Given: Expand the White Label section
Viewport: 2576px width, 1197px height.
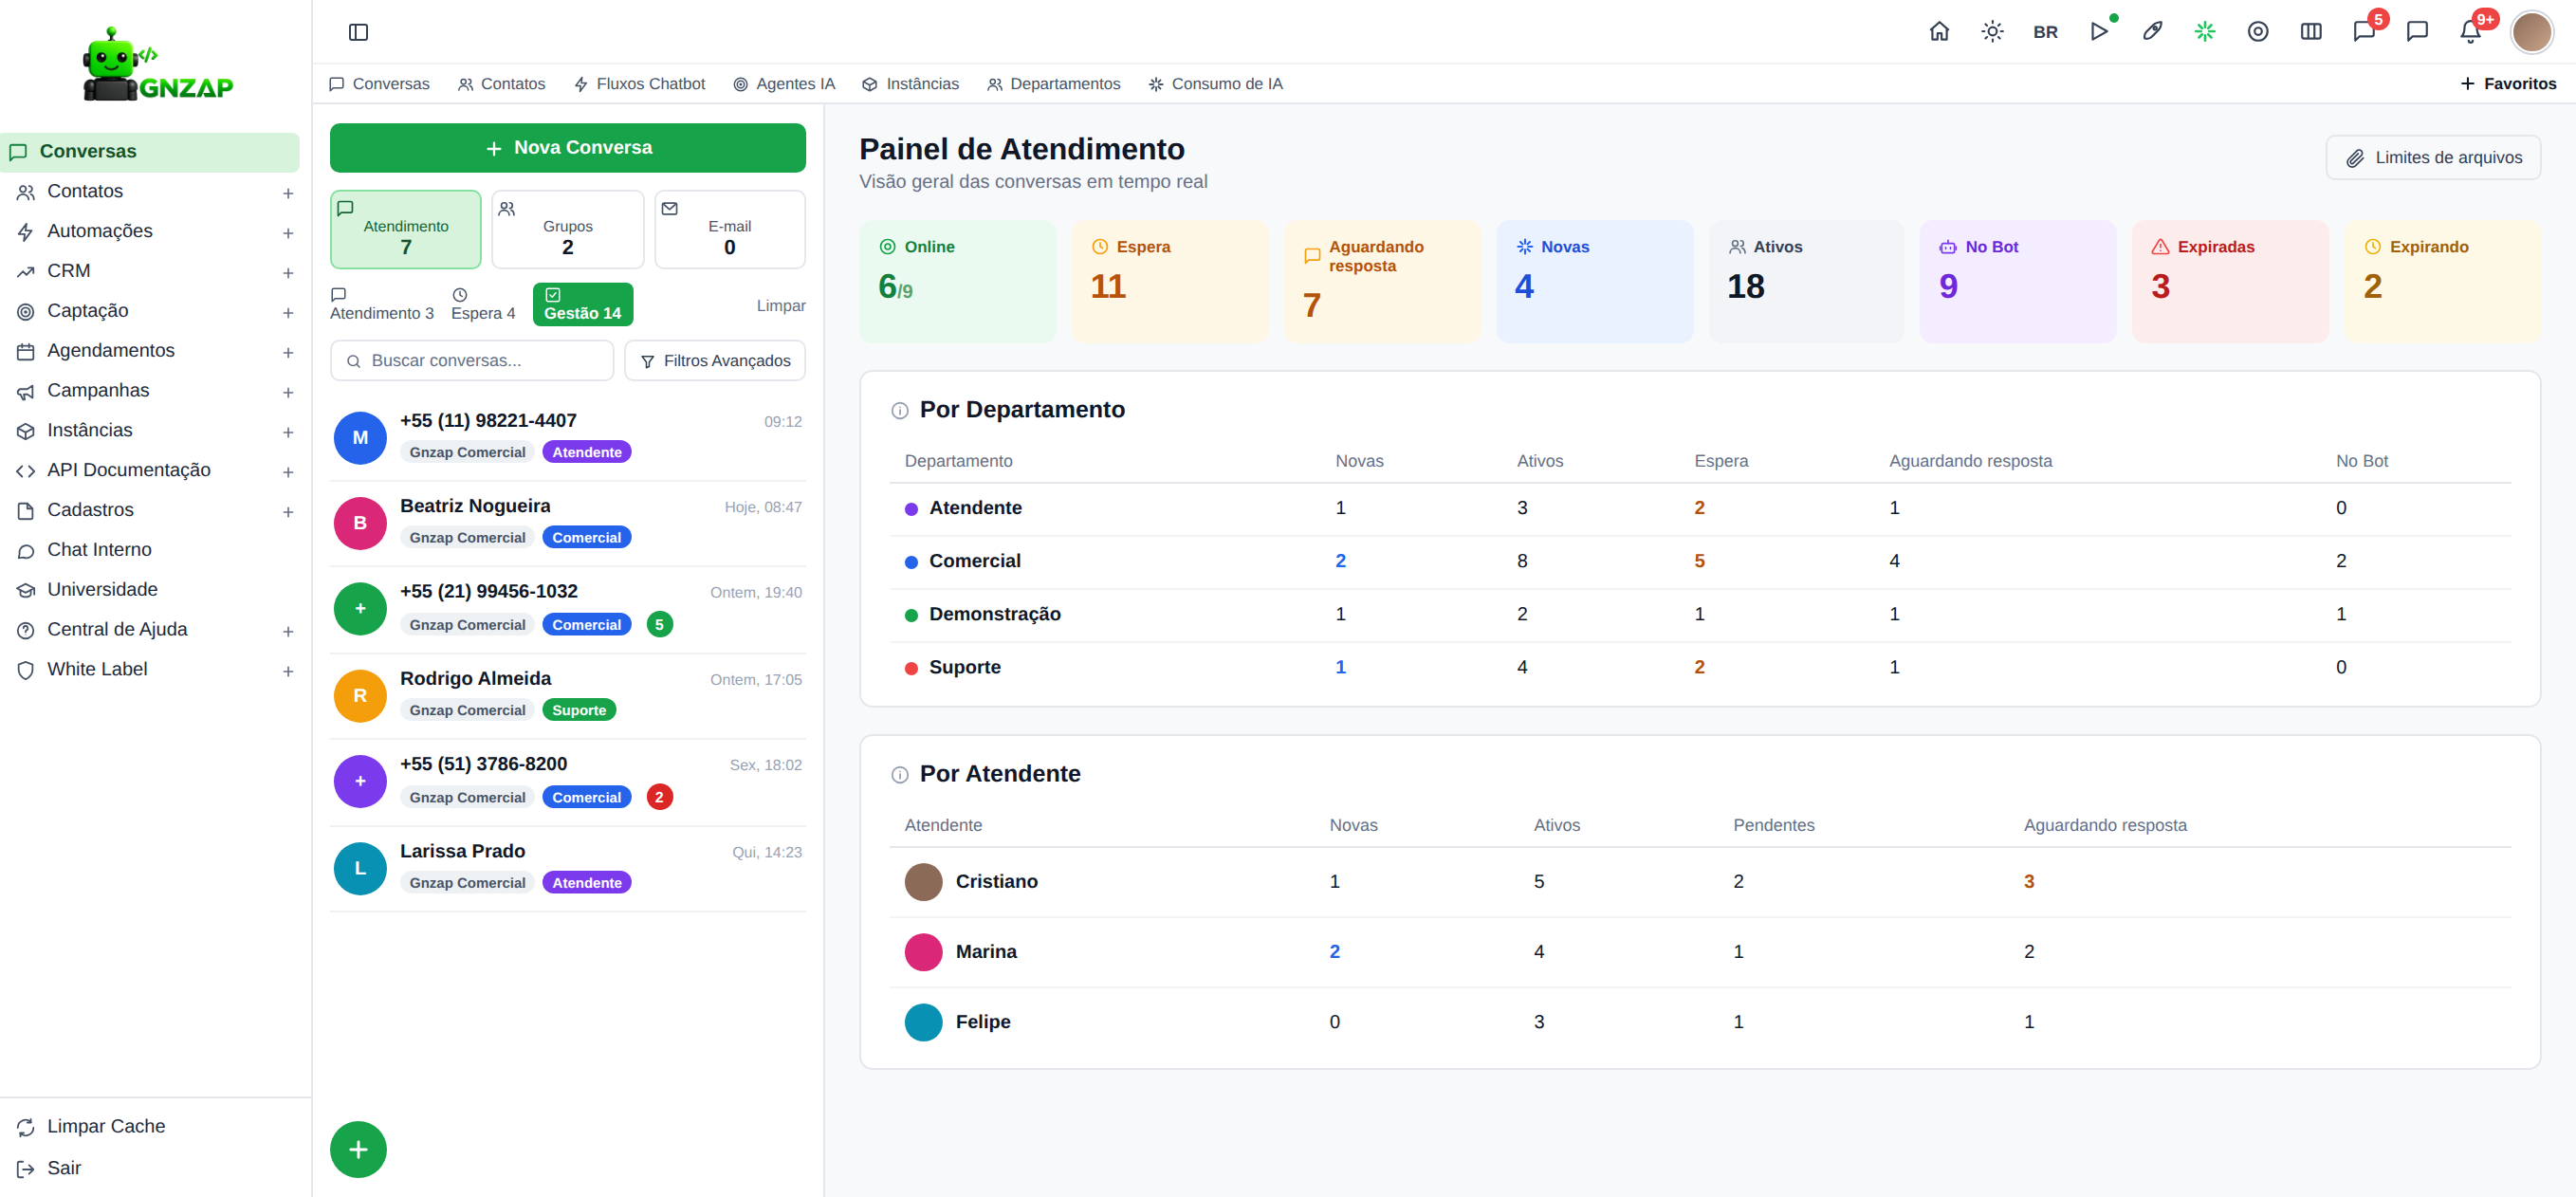Looking at the screenshot, I should [x=288, y=671].
